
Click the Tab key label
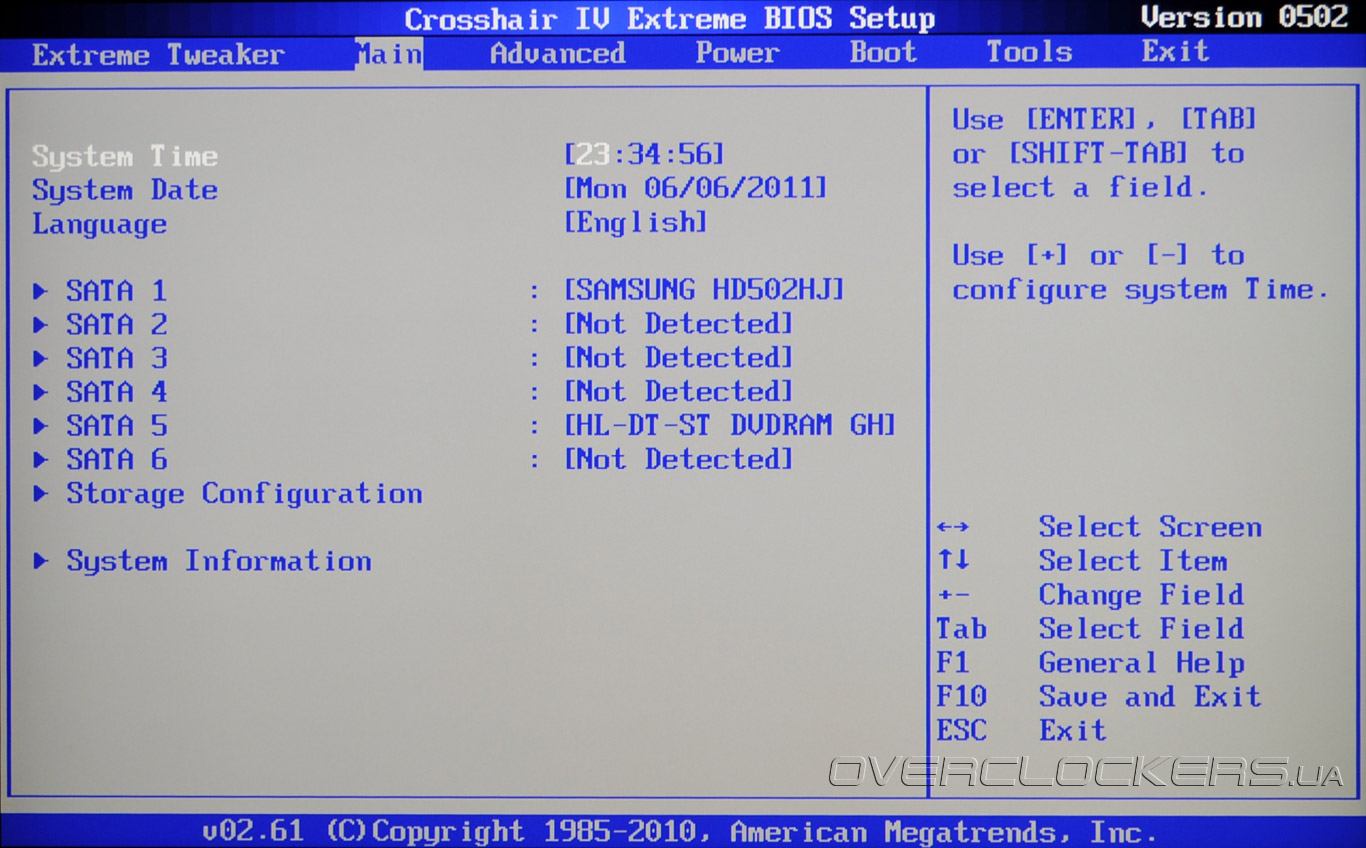pos(961,630)
